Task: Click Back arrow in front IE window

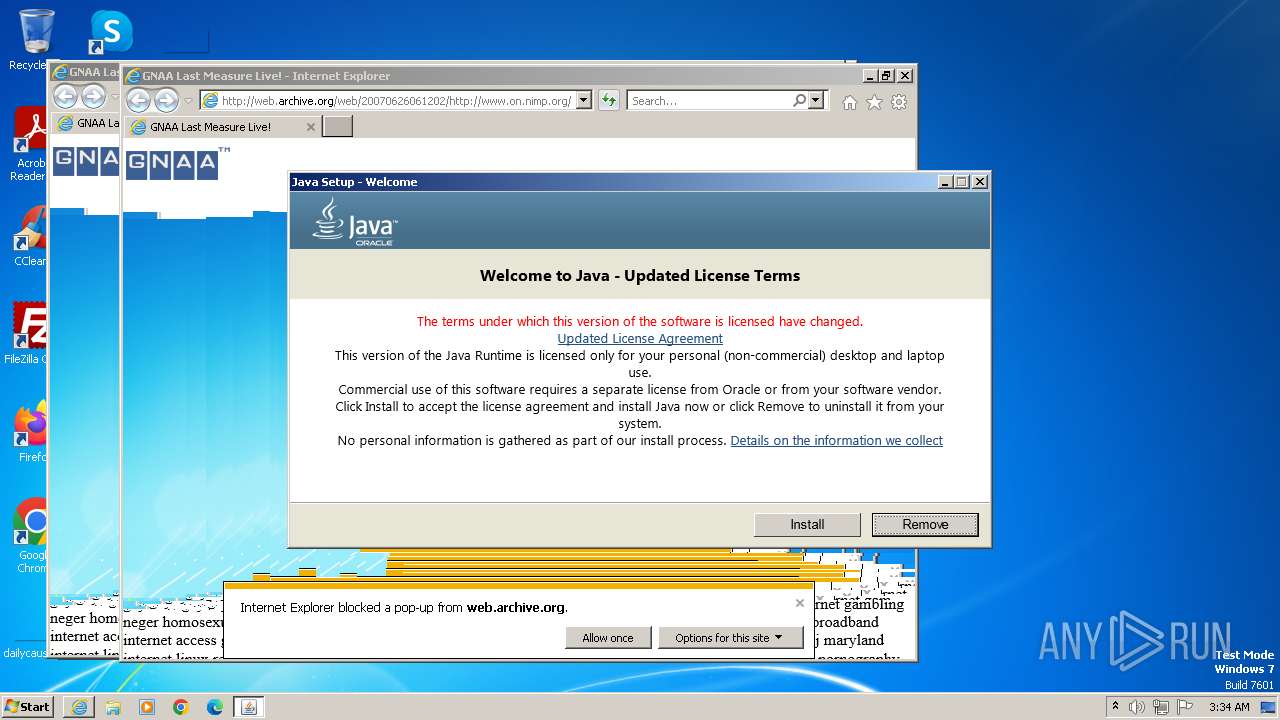Action: (138, 100)
